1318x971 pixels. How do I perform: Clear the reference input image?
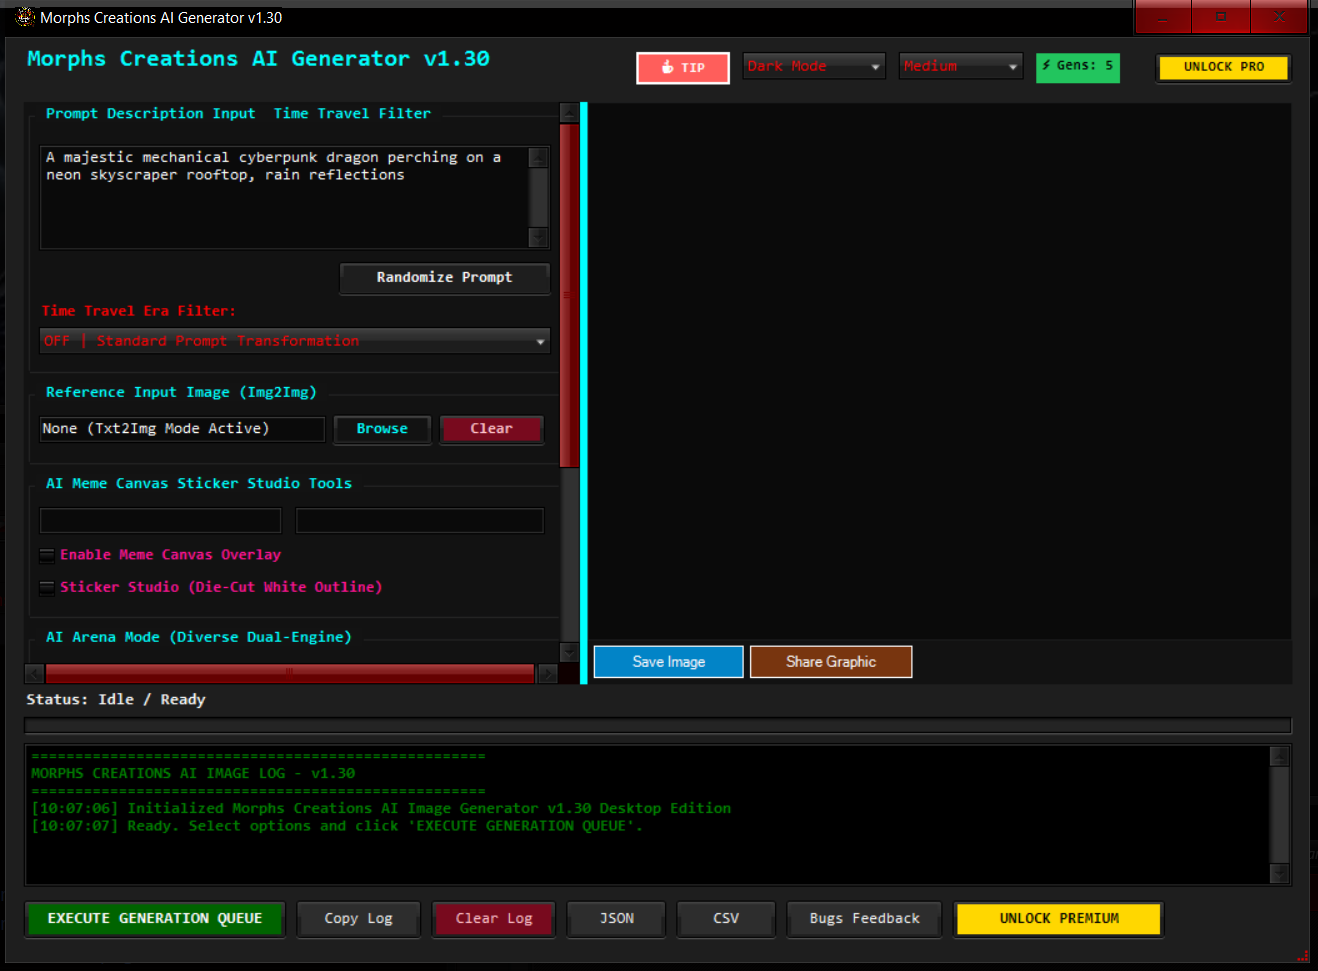[491, 429]
